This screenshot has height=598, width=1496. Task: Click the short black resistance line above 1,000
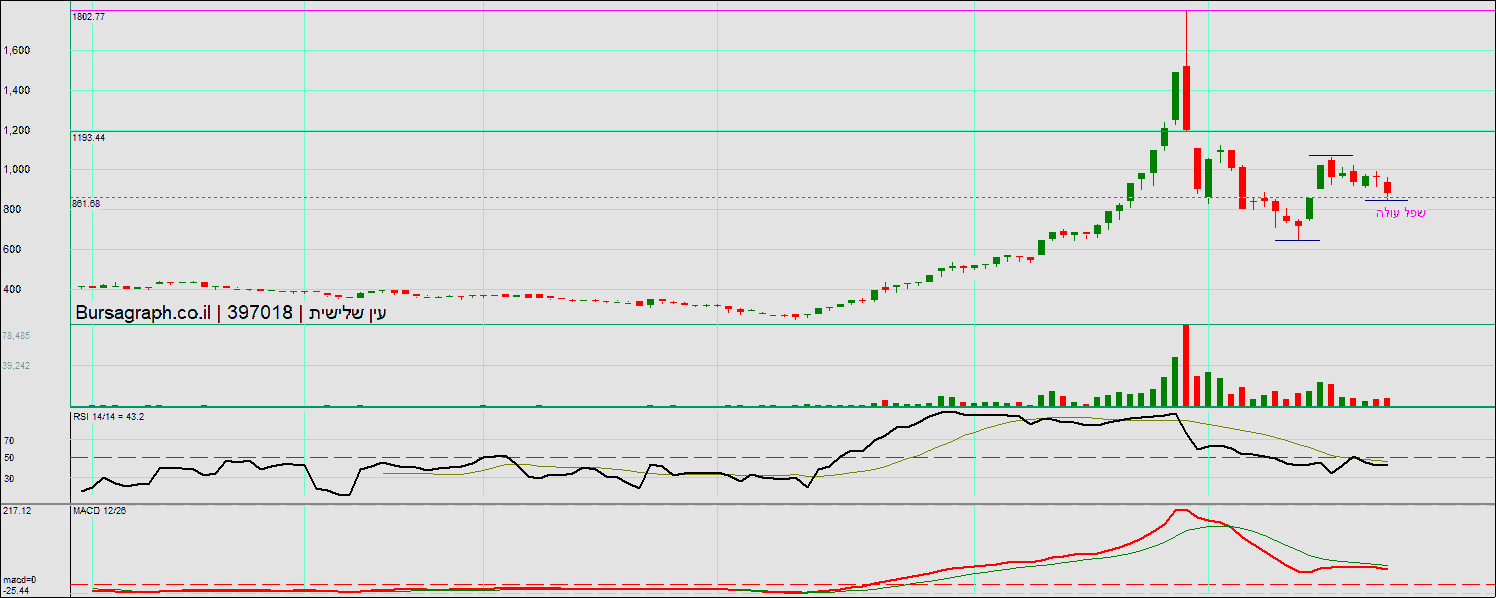click(1331, 155)
